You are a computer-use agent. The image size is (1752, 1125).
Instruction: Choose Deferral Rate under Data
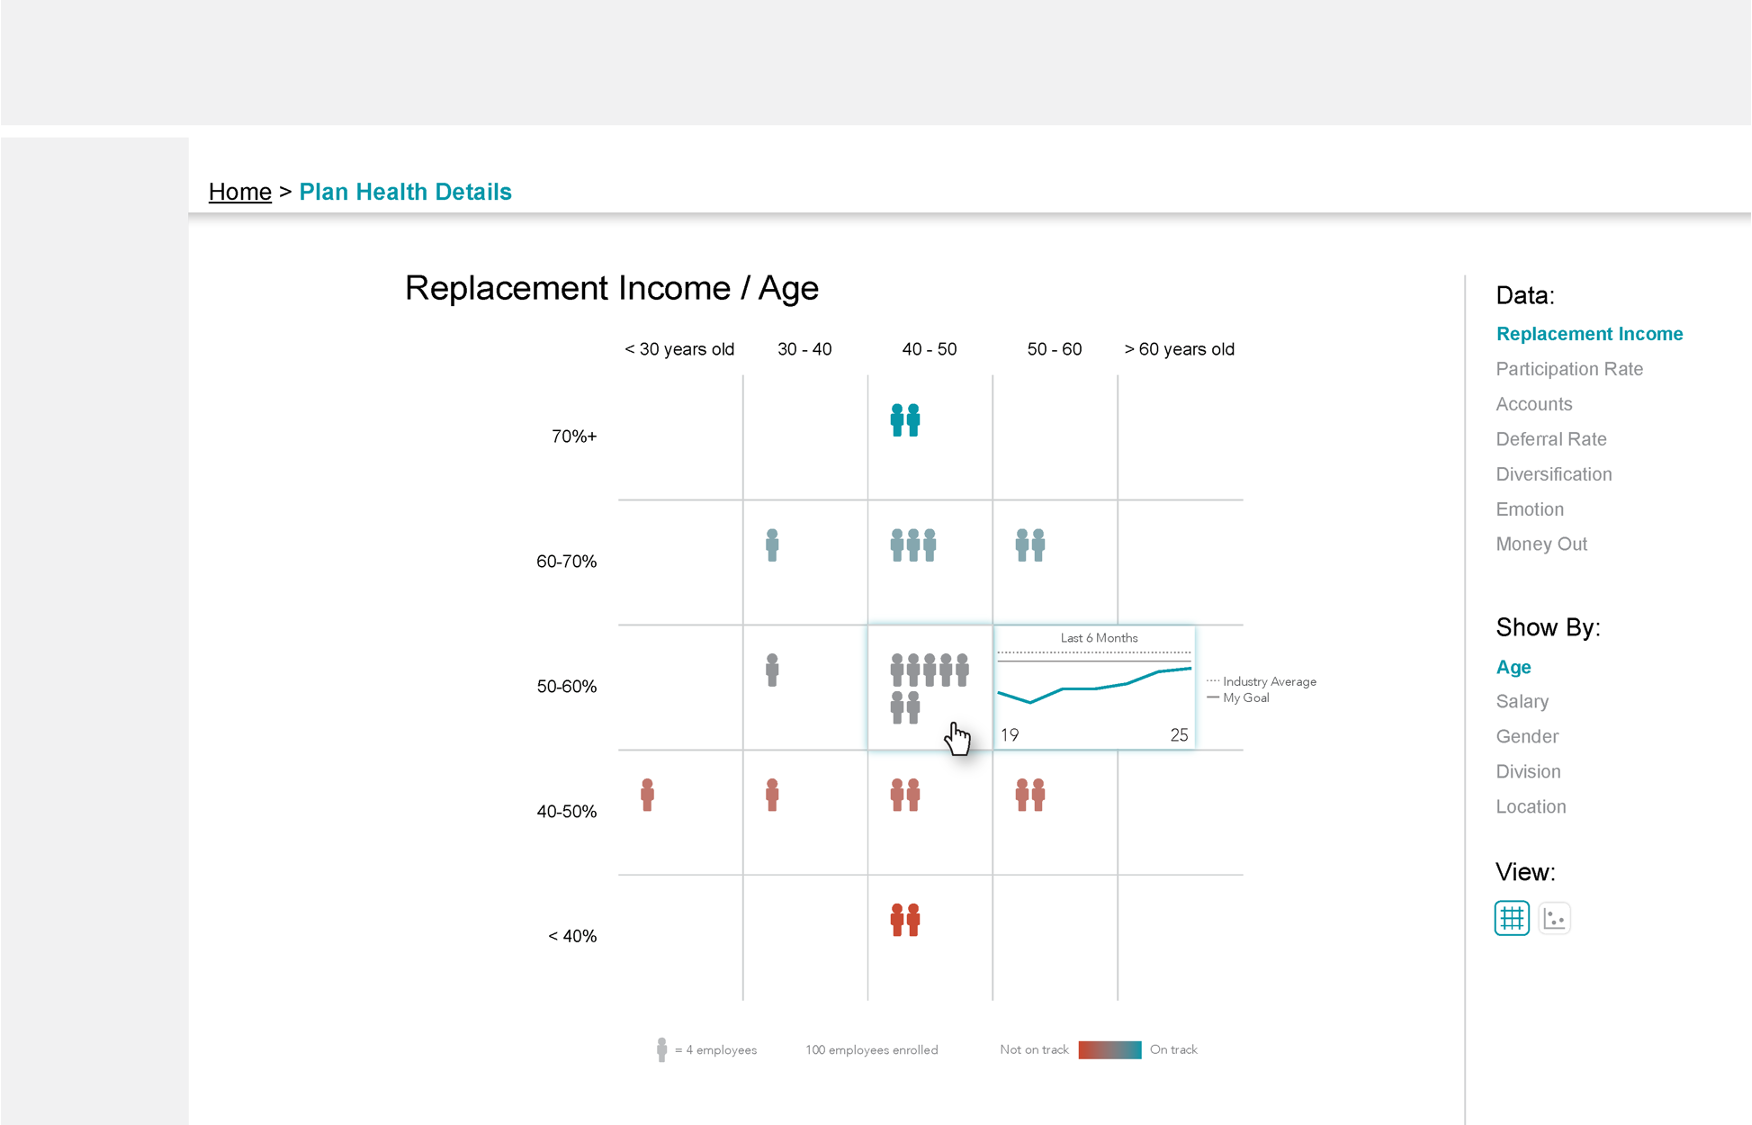click(x=1551, y=439)
